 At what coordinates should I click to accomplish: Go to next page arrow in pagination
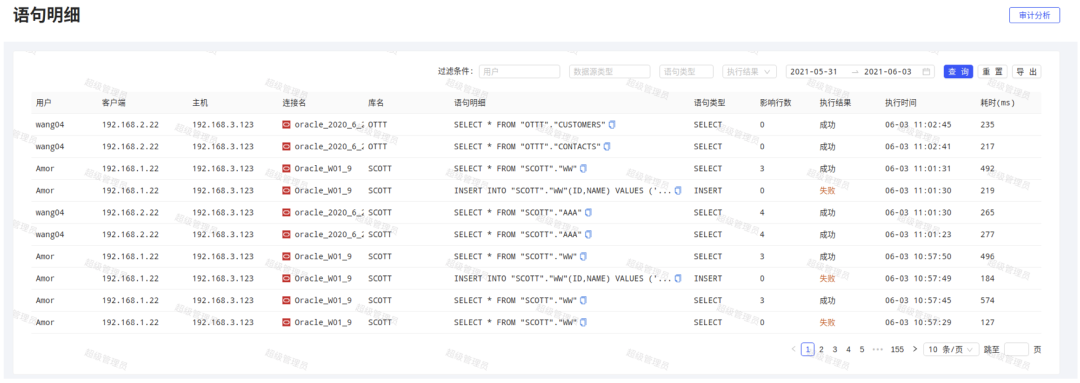pyautogui.click(x=915, y=349)
